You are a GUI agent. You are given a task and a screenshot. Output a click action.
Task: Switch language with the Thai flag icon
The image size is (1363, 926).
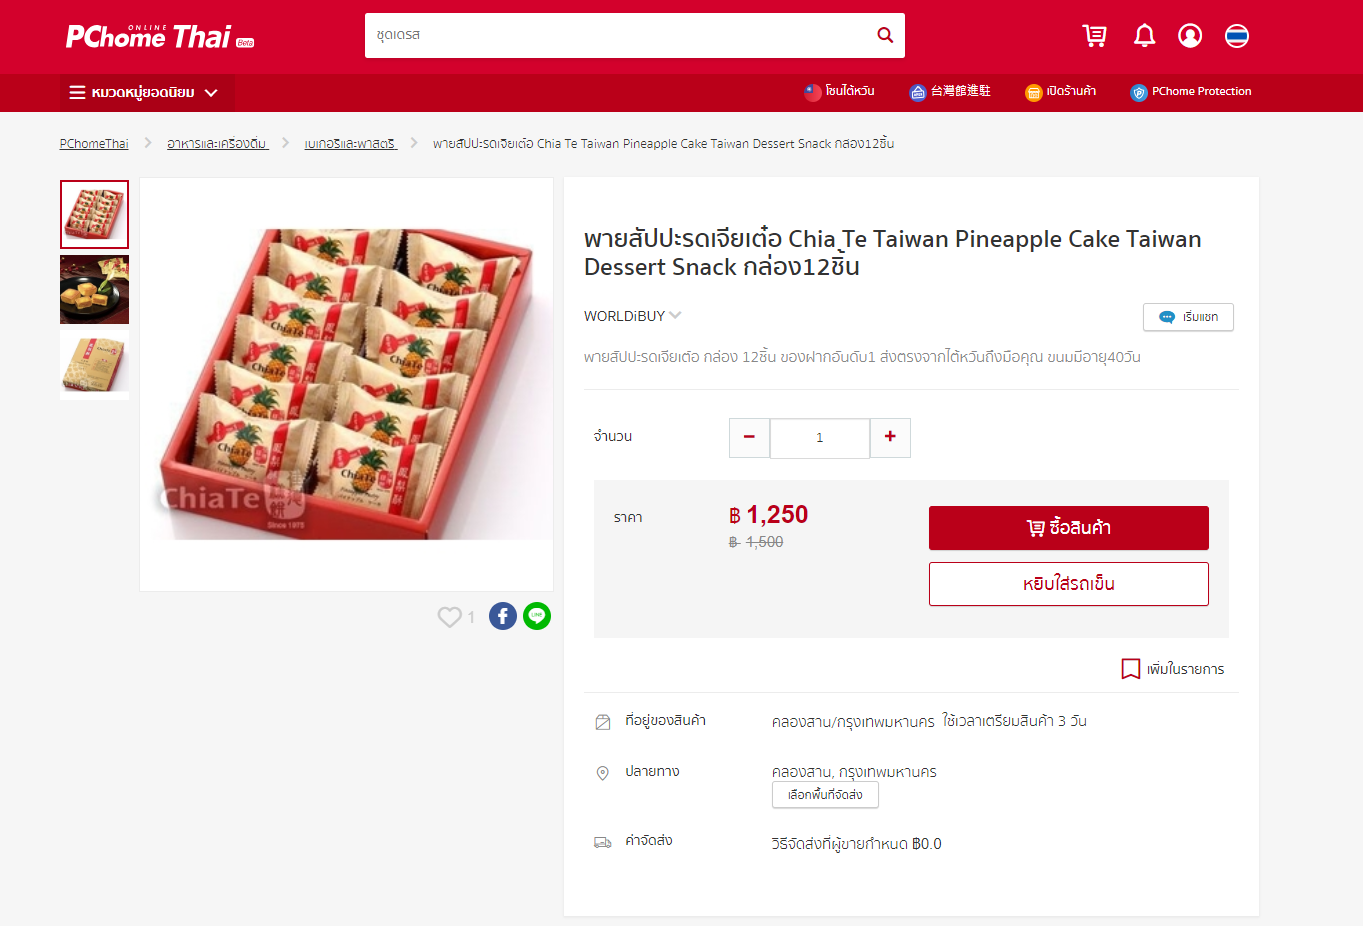point(1237,36)
